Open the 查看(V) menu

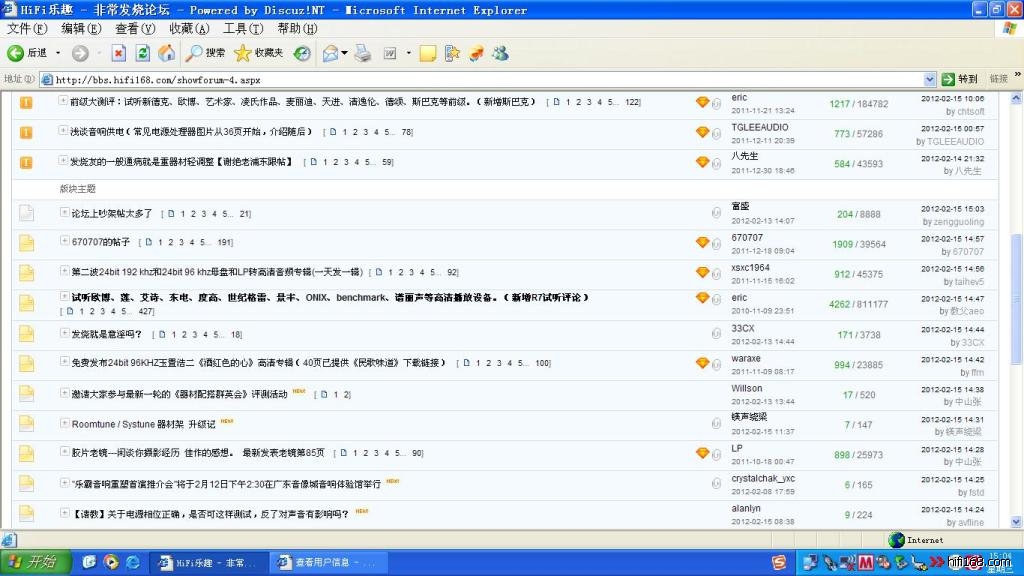point(134,29)
